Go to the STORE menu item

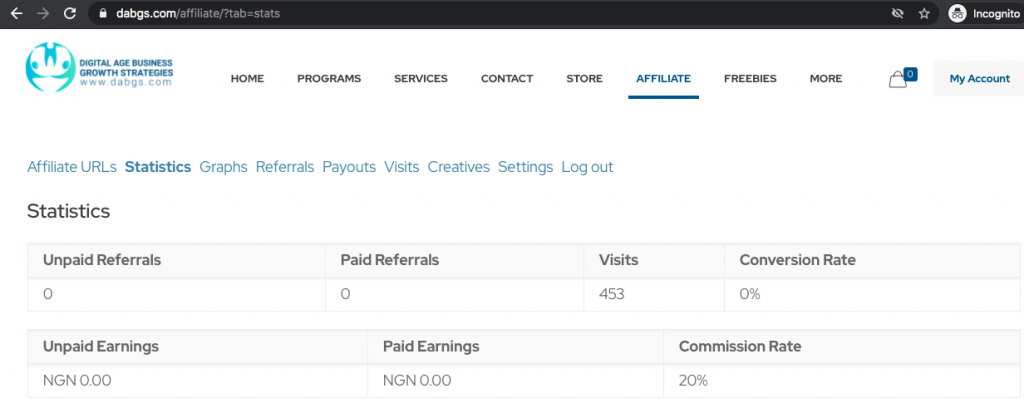pos(584,78)
